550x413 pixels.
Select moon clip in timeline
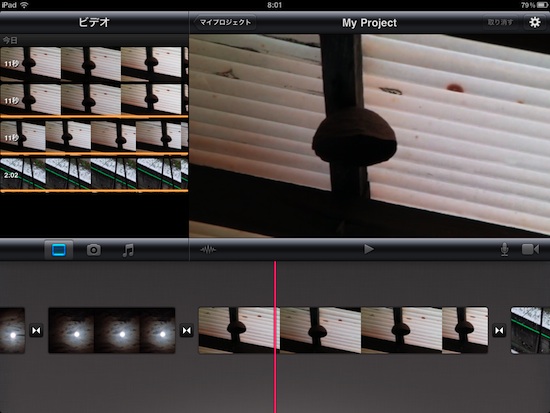112,331
